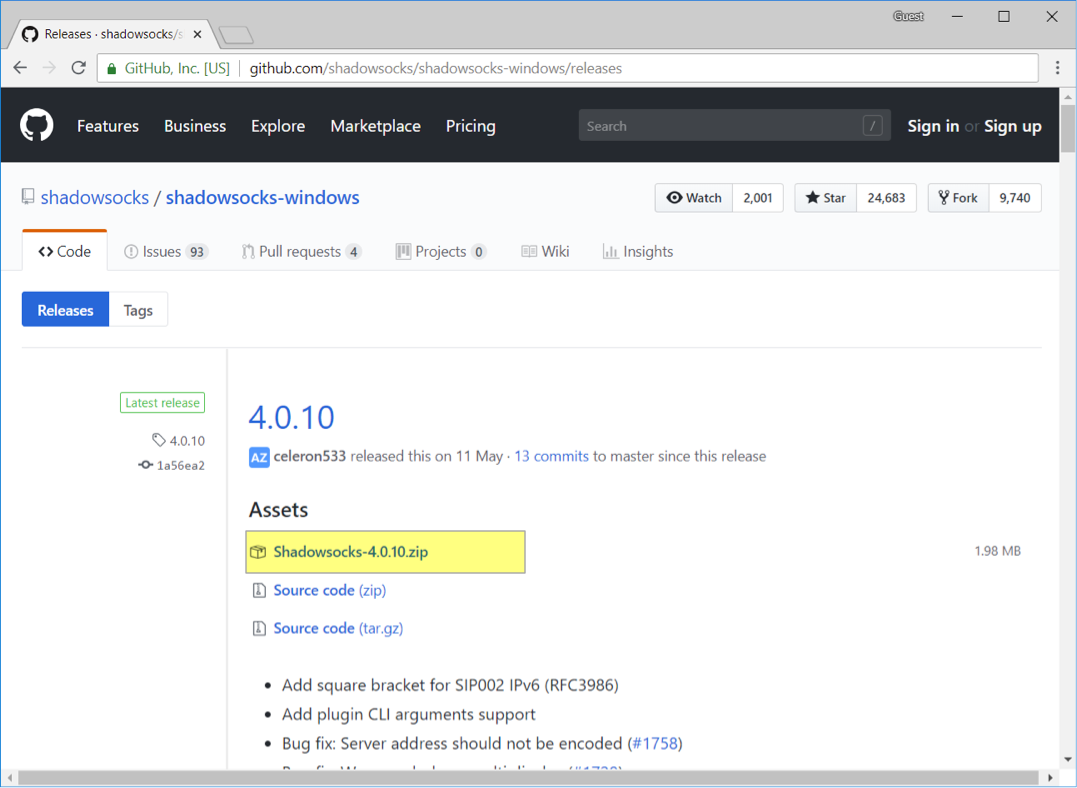
Task: Select the Tags button
Action: pyautogui.click(x=138, y=310)
